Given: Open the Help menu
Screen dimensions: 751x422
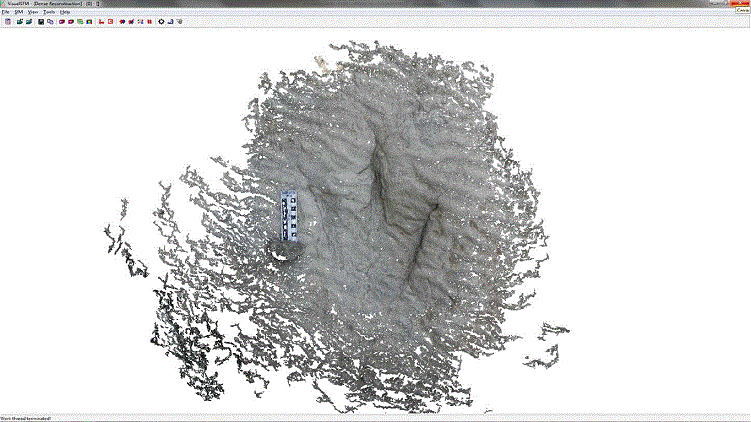Looking at the screenshot, I should click(x=64, y=12).
